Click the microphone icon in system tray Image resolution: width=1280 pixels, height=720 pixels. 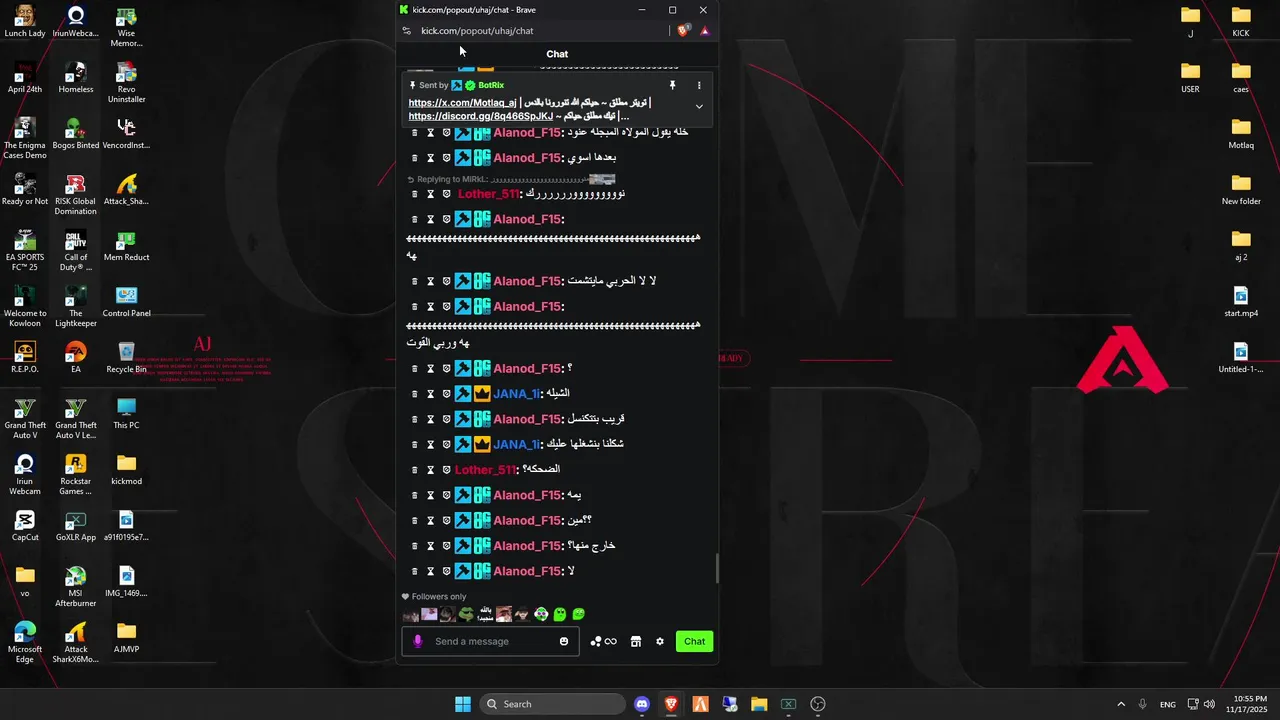point(1143,704)
